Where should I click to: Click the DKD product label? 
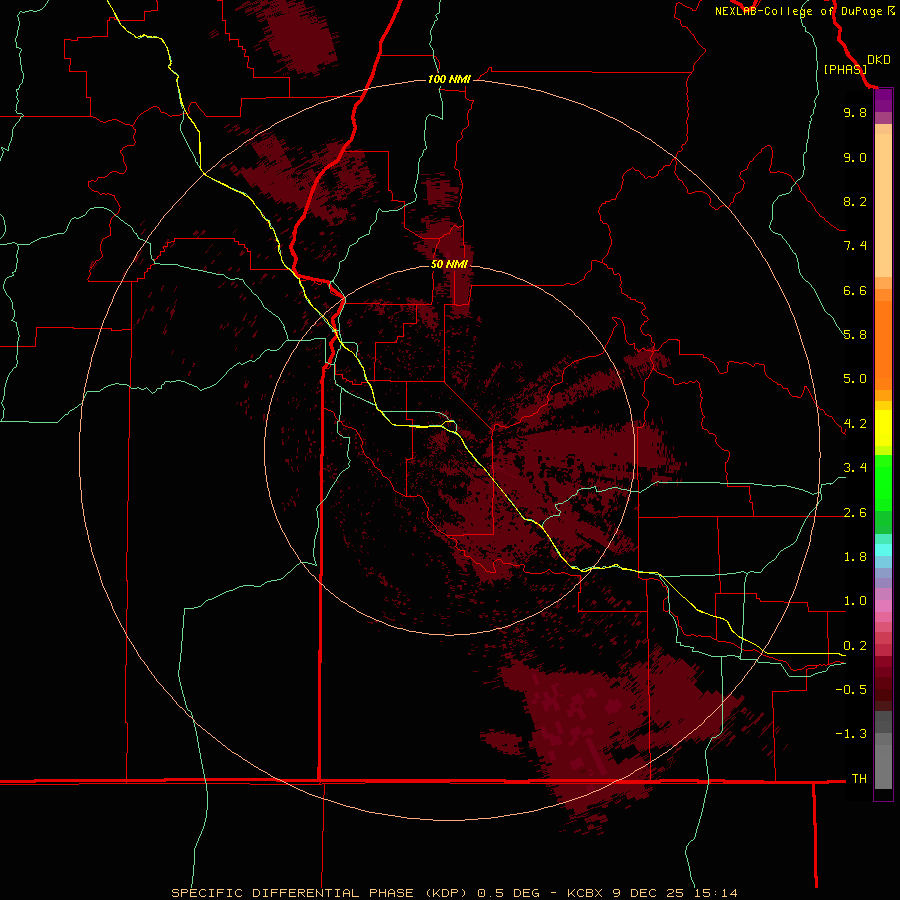879,60
